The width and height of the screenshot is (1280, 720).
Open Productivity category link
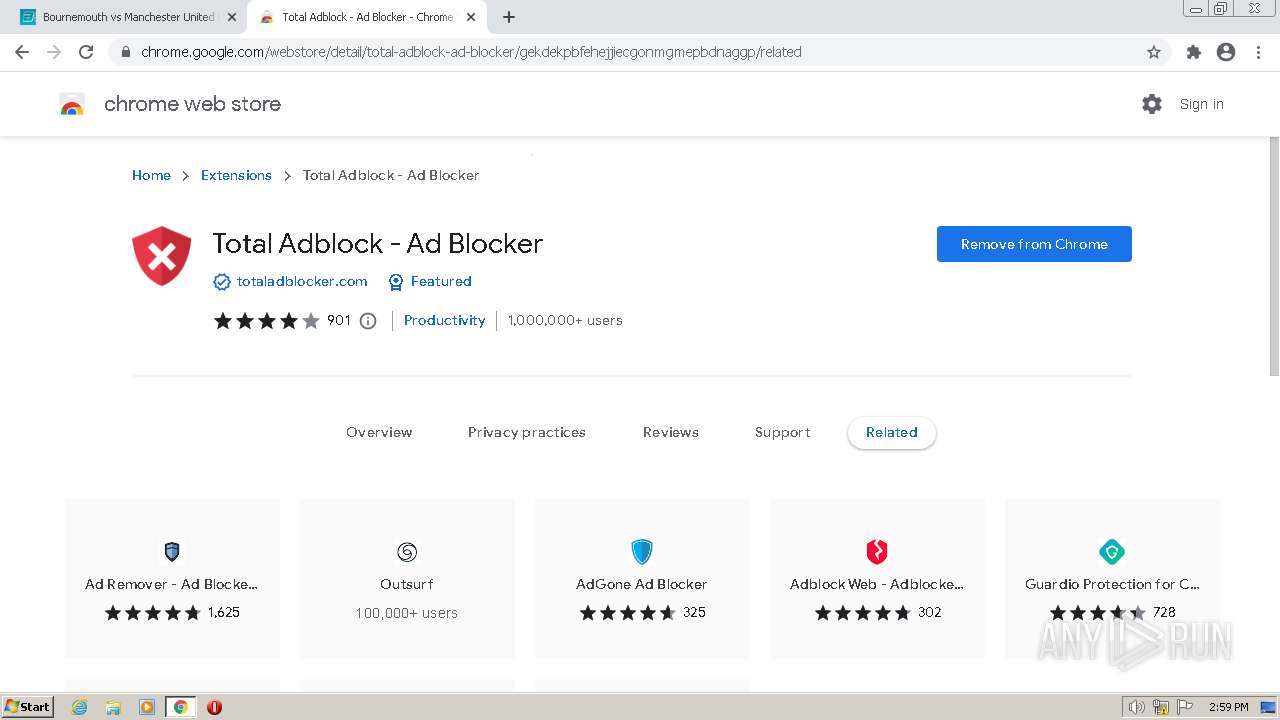(444, 321)
